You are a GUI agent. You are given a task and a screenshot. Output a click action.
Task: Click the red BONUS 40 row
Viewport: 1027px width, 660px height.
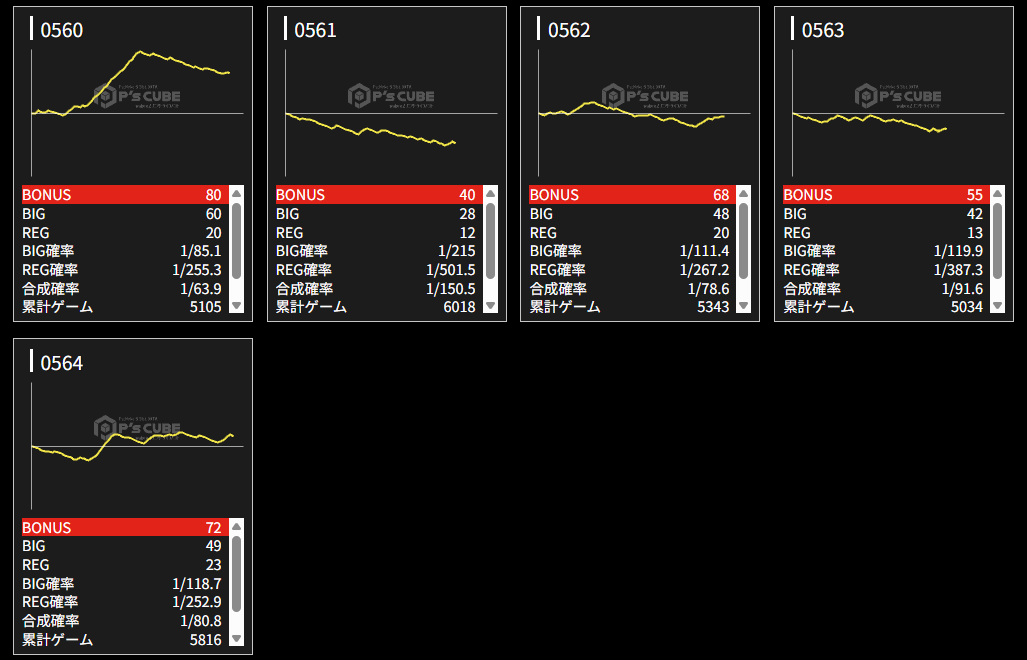point(379,194)
